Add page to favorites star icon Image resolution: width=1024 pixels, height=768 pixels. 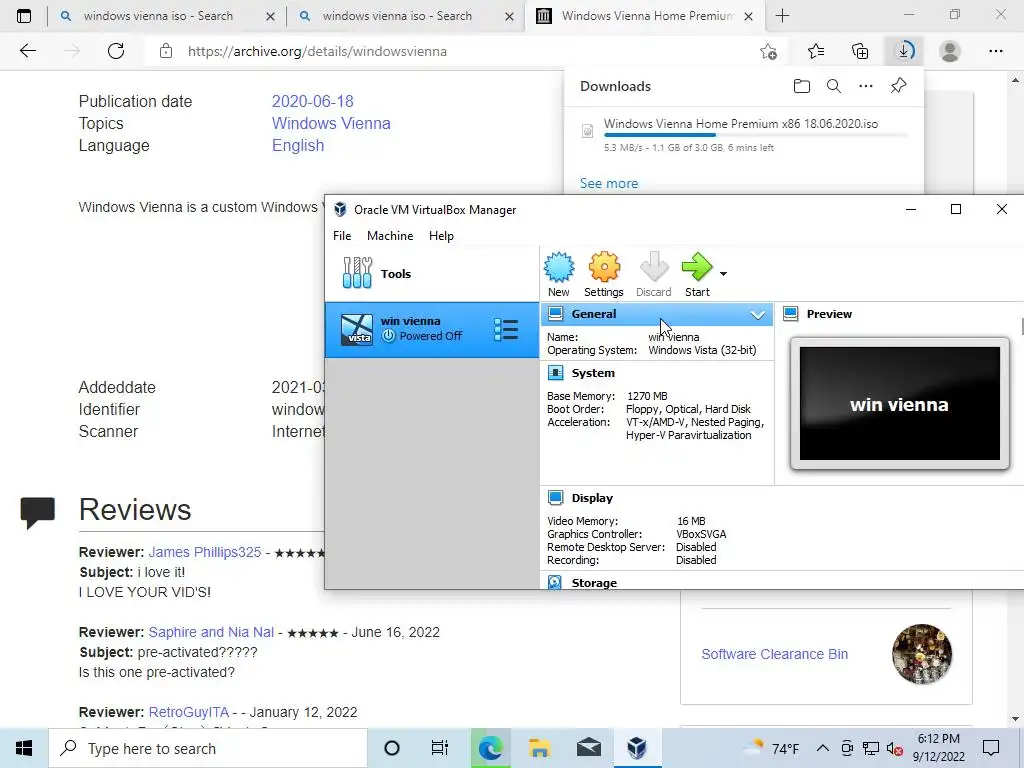click(x=769, y=51)
